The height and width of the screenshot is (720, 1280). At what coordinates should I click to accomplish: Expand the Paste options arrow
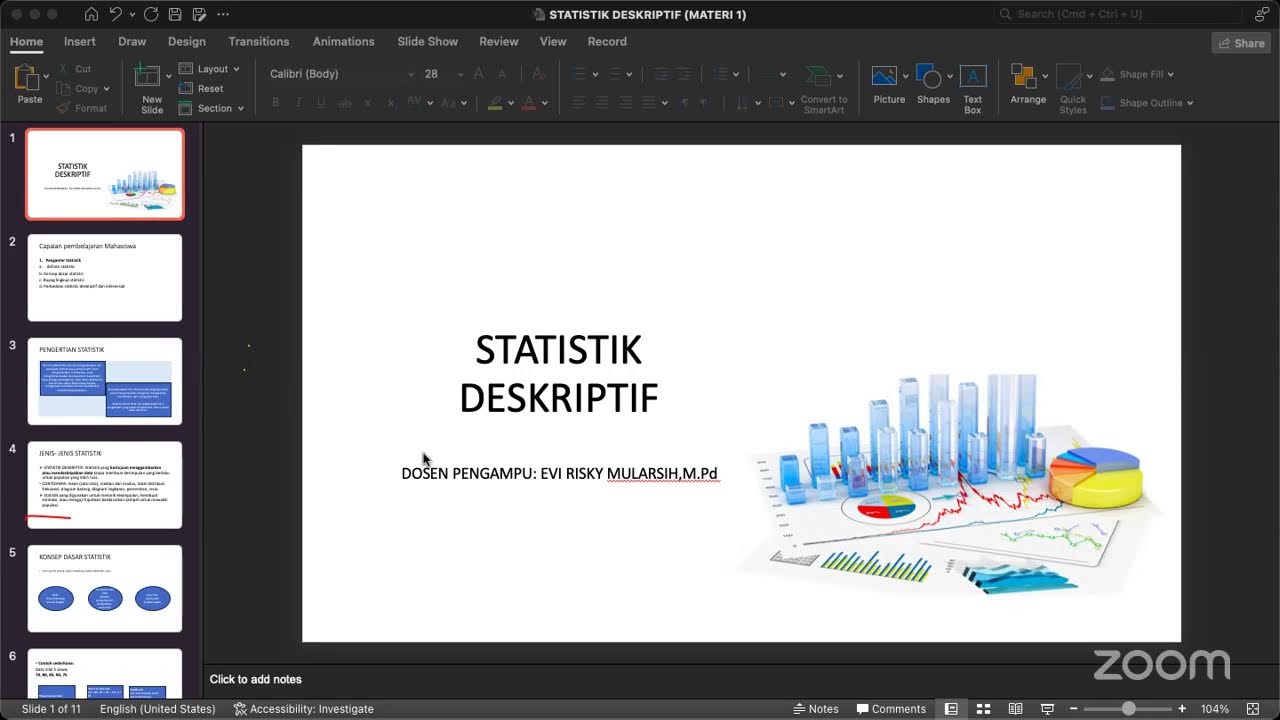(x=46, y=75)
